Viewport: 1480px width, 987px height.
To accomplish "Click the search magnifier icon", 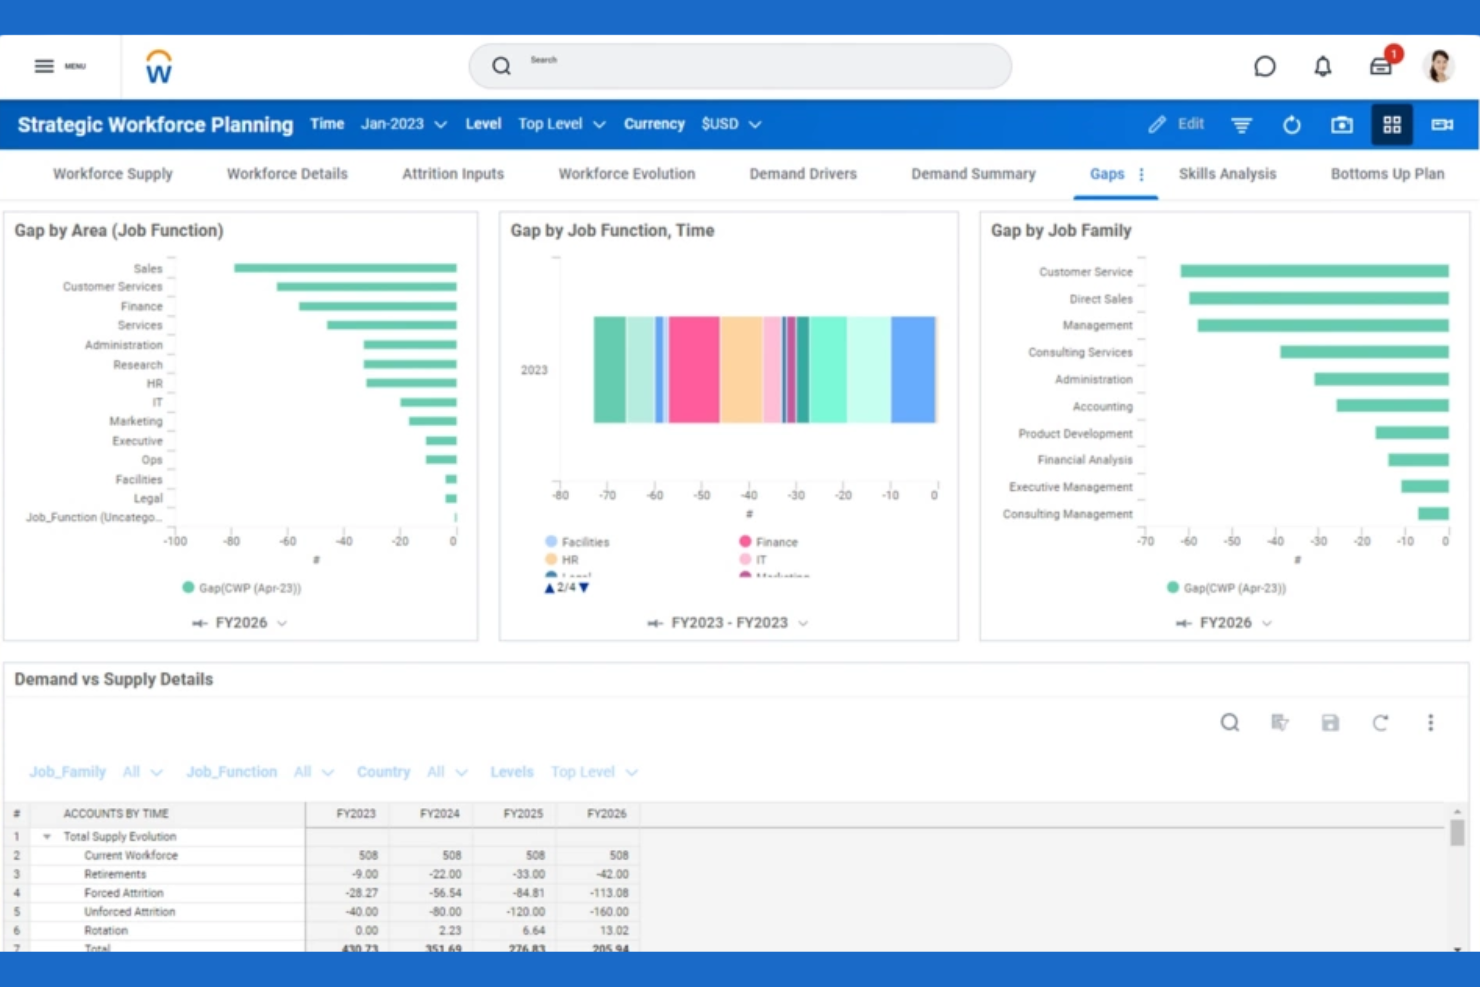I will pyautogui.click(x=501, y=66).
